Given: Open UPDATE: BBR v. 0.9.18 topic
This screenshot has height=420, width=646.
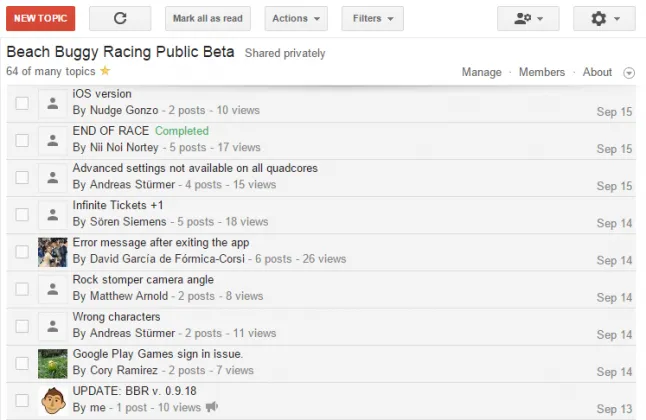Looking at the screenshot, I should click(134, 391).
